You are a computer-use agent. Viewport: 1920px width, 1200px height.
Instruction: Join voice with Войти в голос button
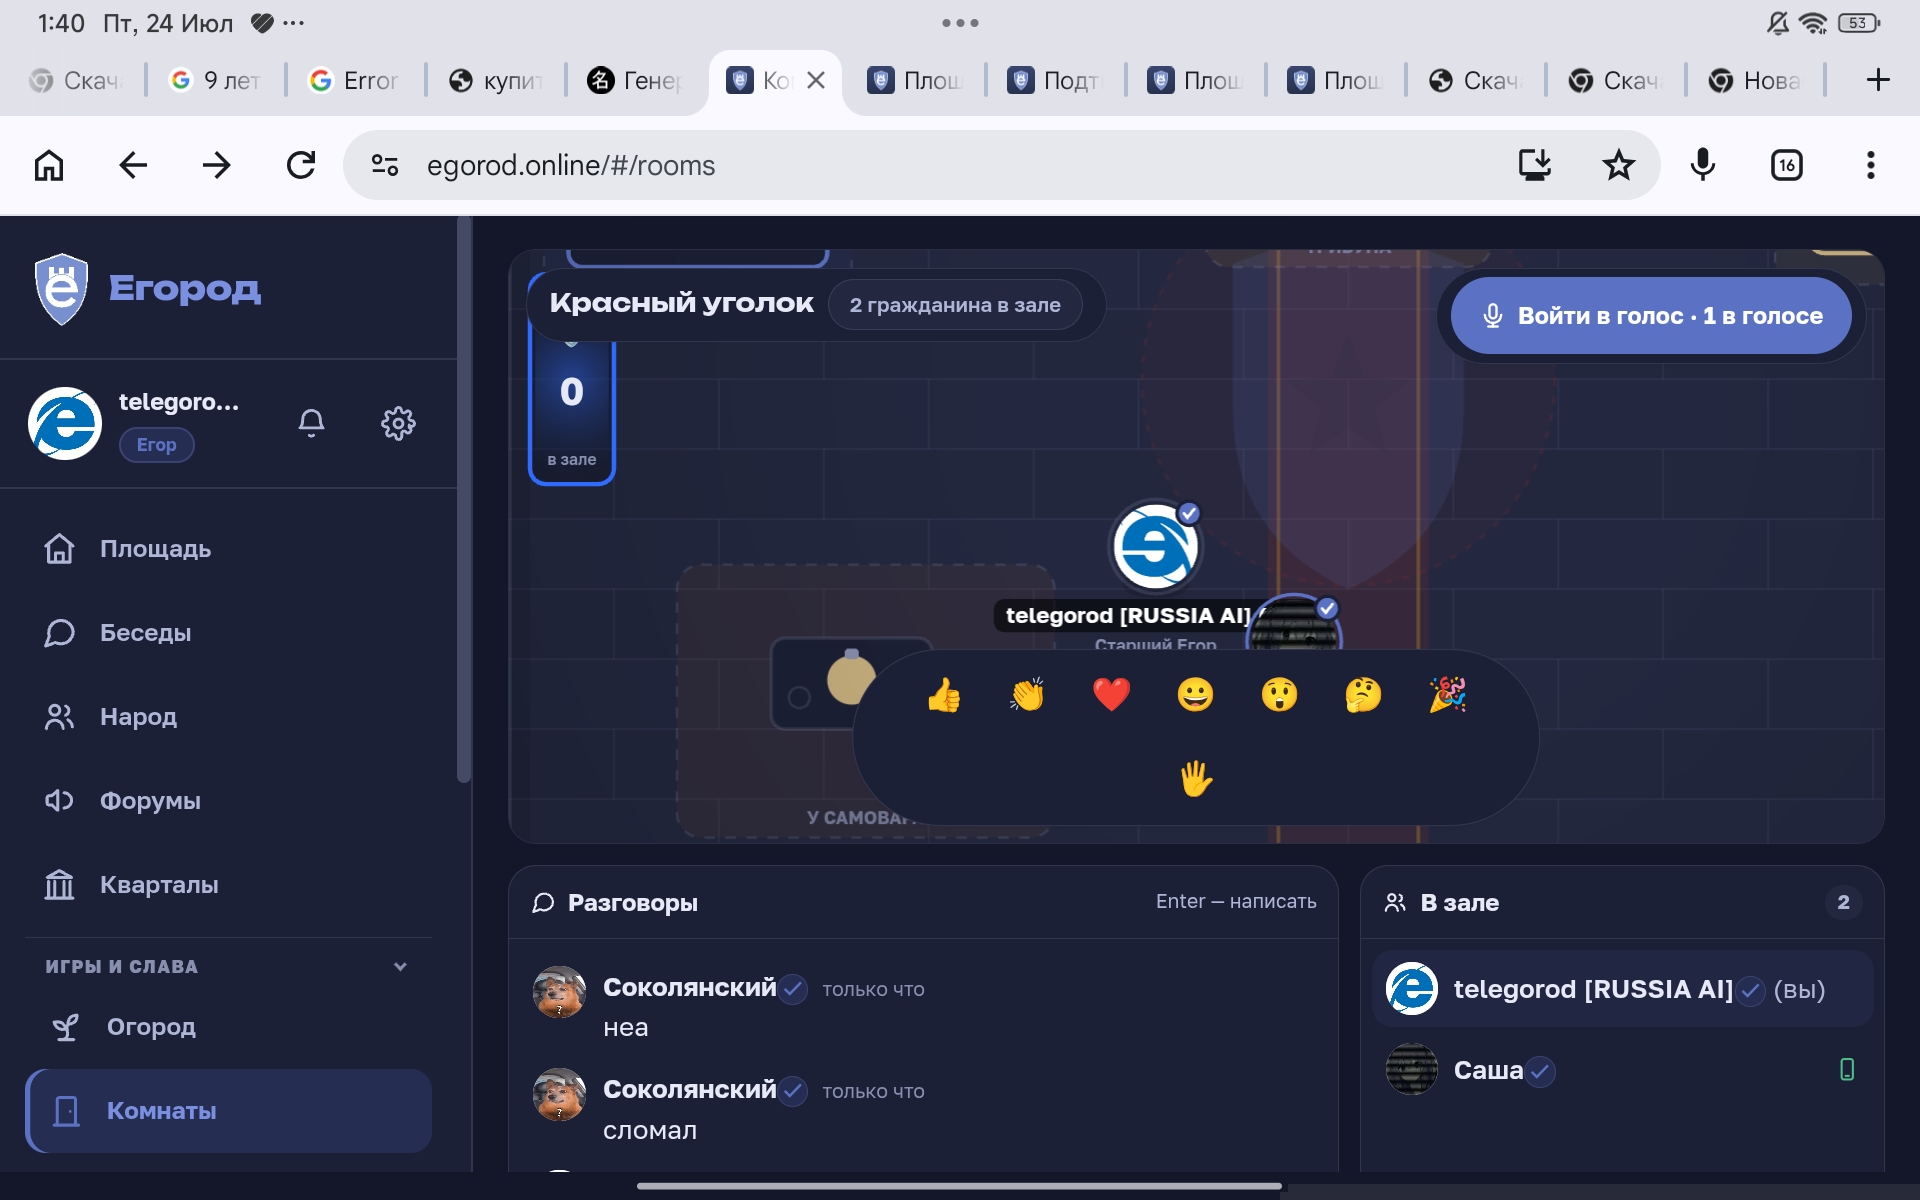(1651, 316)
